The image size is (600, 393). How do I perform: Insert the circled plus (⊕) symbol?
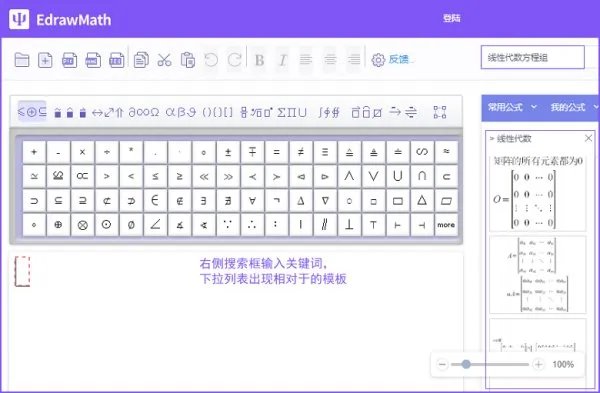(x=58, y=225)
